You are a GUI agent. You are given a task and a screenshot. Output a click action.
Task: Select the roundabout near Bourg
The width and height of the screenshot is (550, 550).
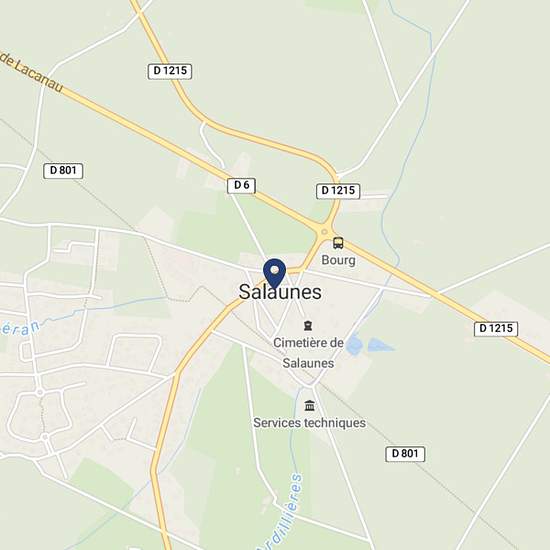click(324, 232)
